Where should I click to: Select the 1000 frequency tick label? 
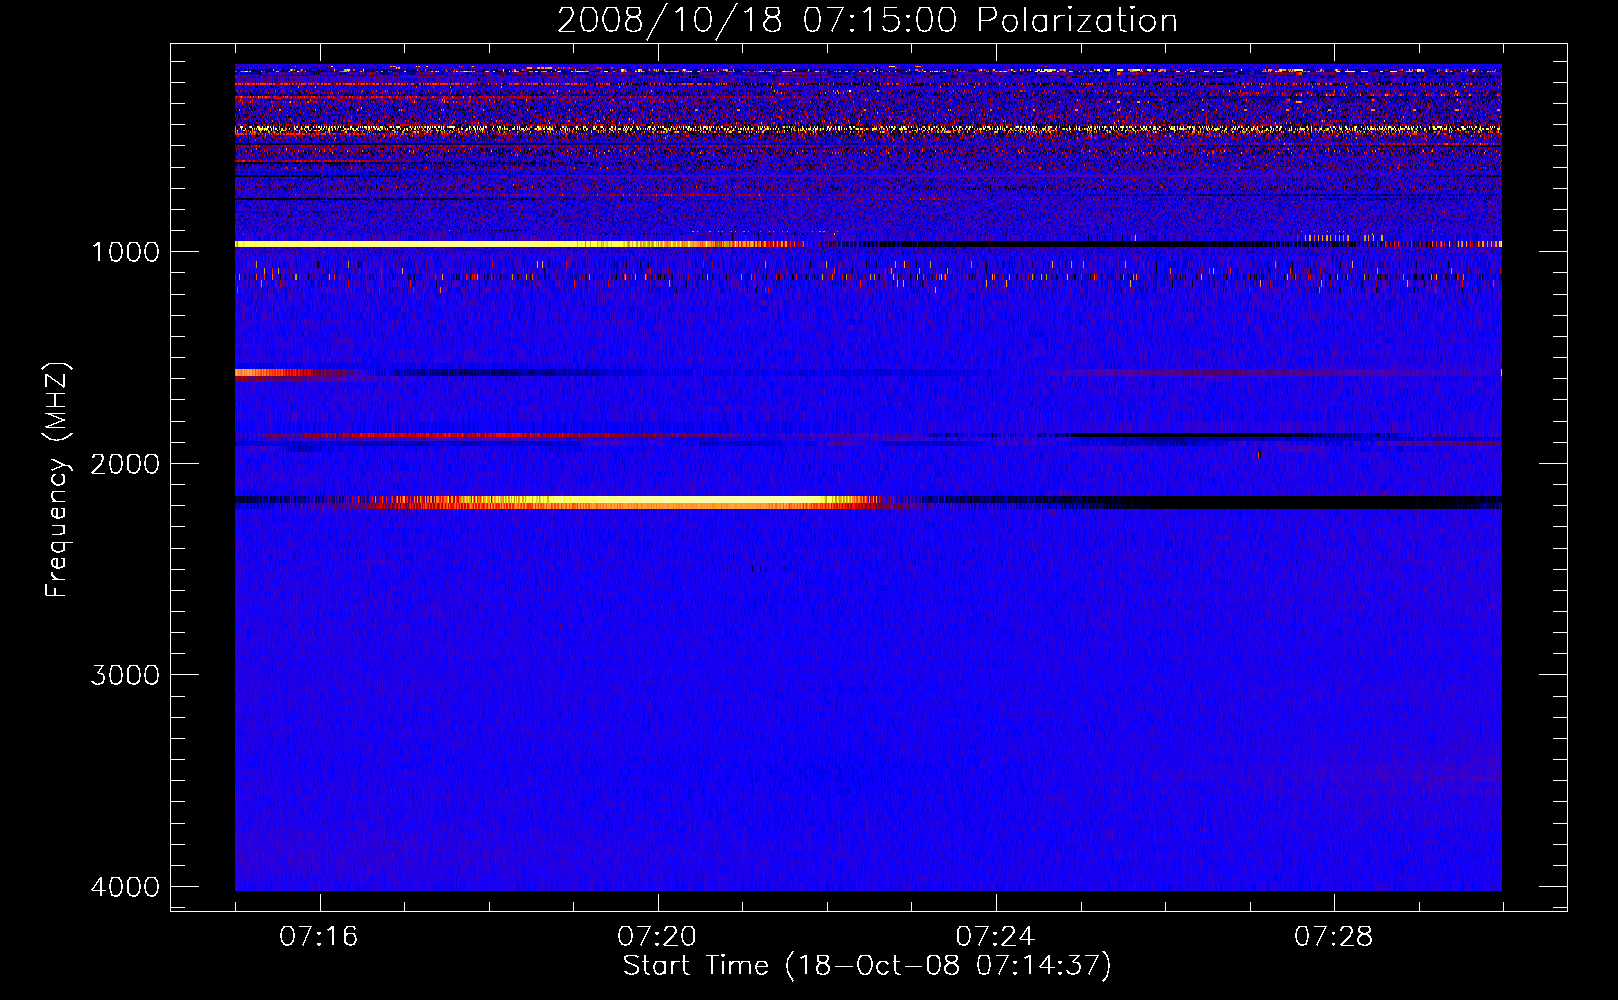125,252
